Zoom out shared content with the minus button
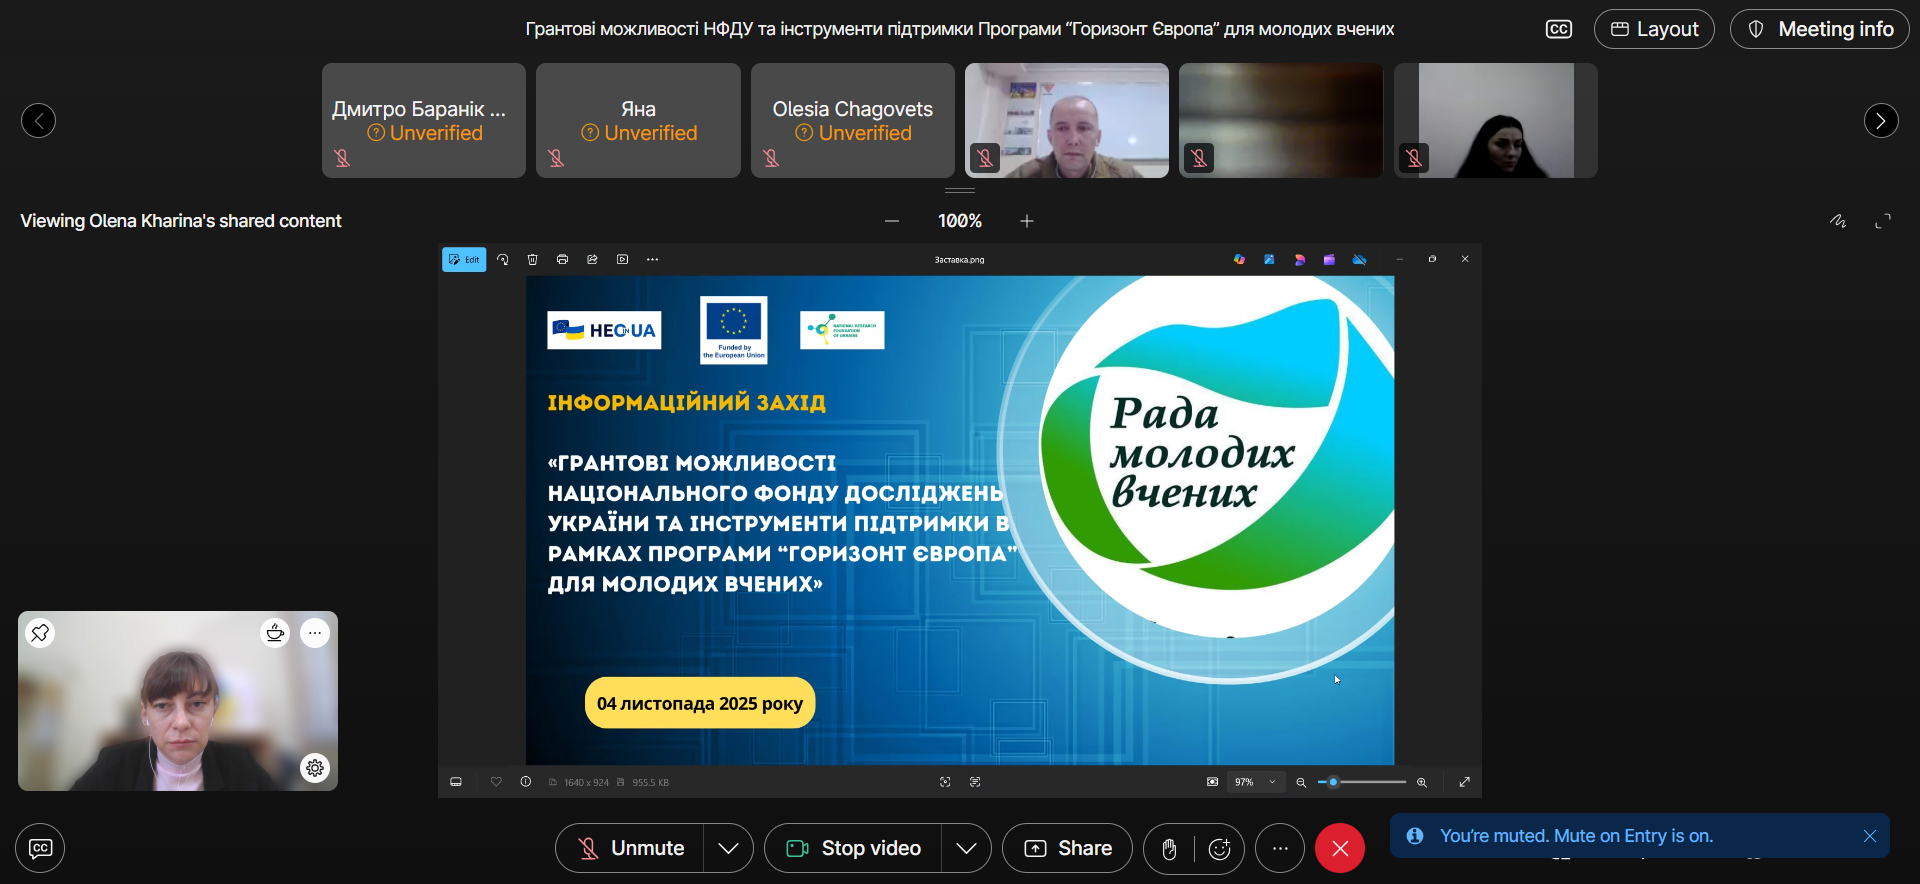The width and height of the screenshot is (1920, 884). point(892,221)
